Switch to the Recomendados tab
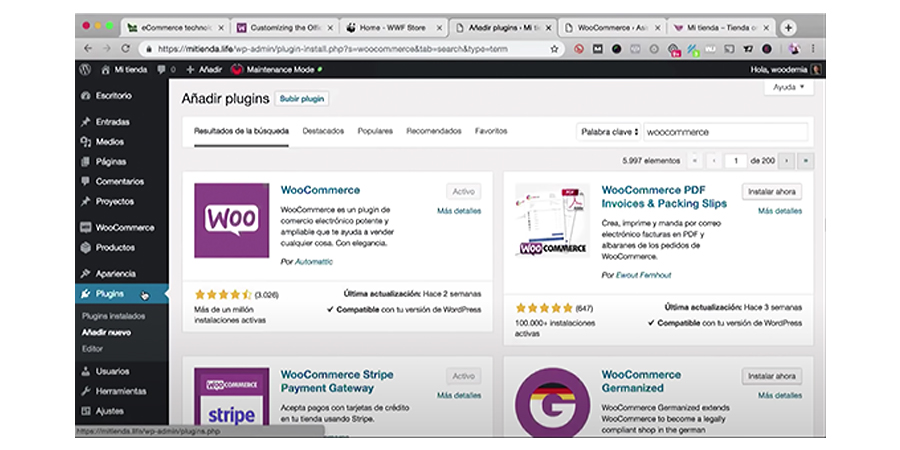 [434, 131]
